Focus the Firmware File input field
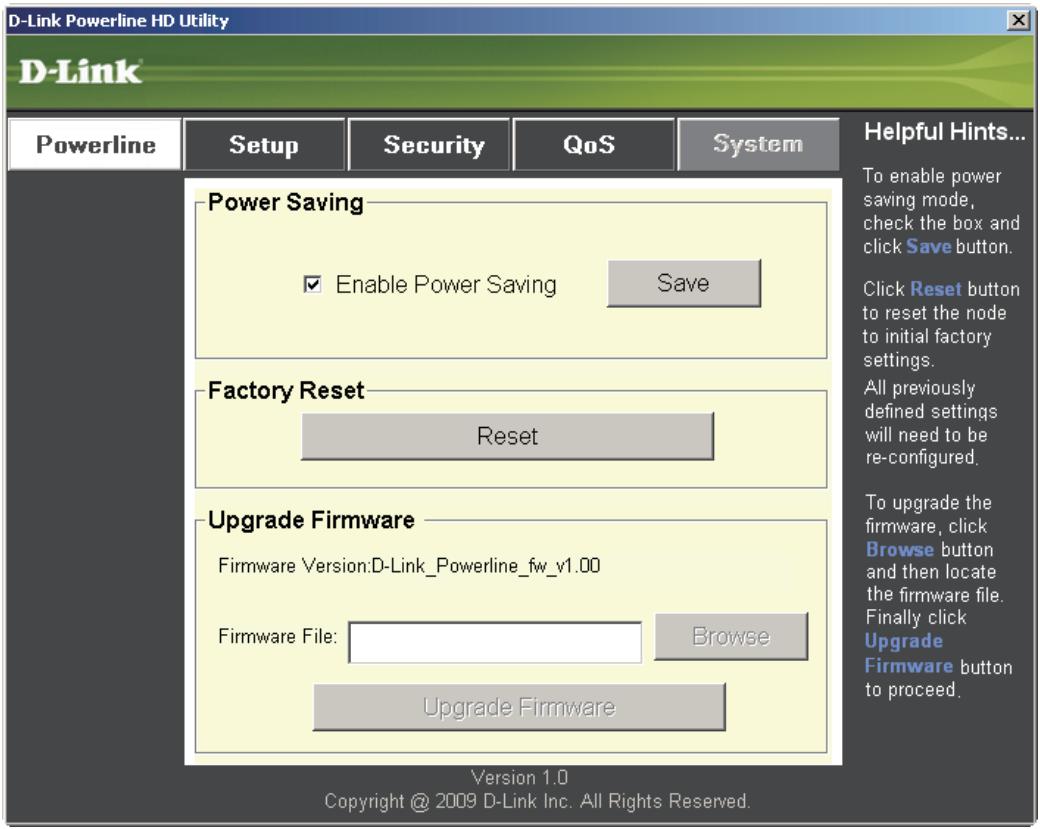 click(x=495, y=642)
